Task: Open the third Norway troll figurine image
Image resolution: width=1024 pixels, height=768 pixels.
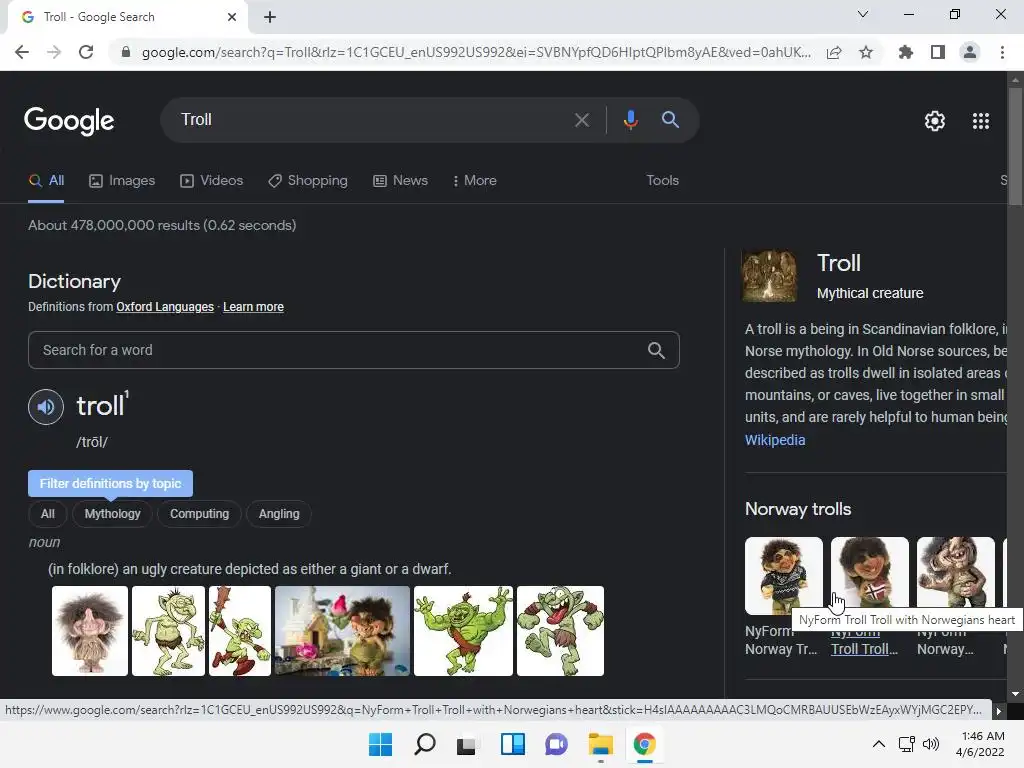Action: point(956,574)
